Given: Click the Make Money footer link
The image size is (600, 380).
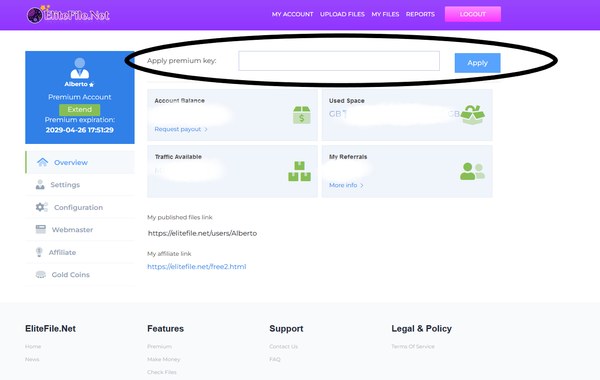Looking at the screenshot, I should coord(163,359).
